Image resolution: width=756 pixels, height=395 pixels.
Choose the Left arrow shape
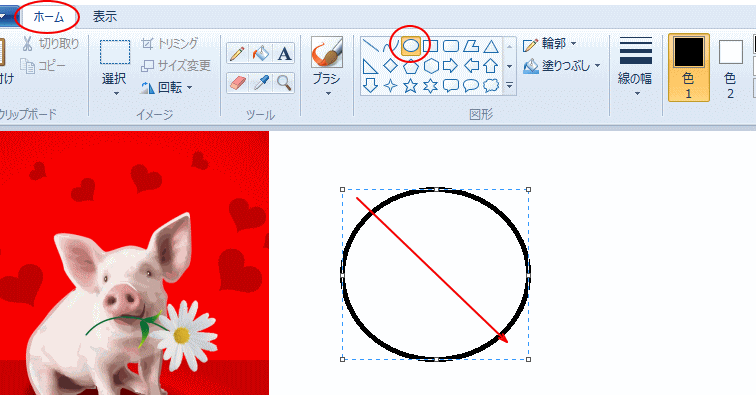point(471,66)
